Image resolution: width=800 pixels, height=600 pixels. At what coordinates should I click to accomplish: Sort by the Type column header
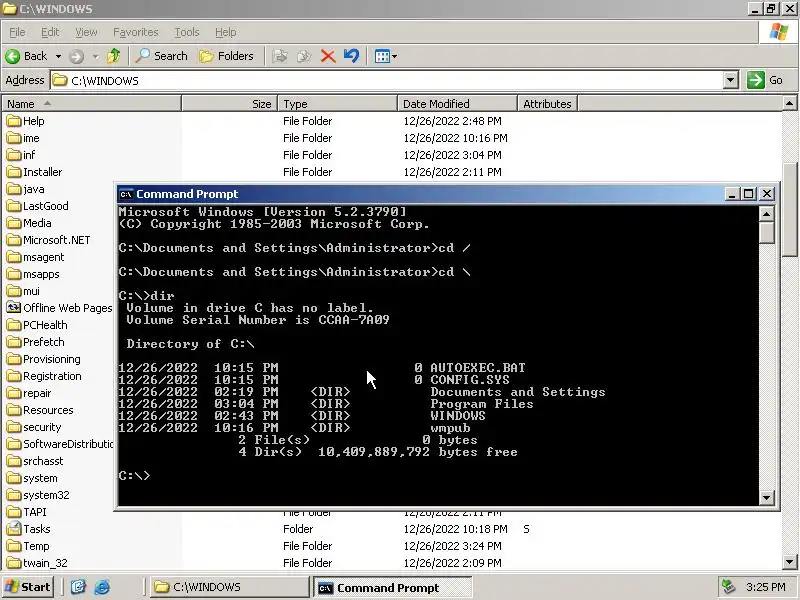pos(337,104)
